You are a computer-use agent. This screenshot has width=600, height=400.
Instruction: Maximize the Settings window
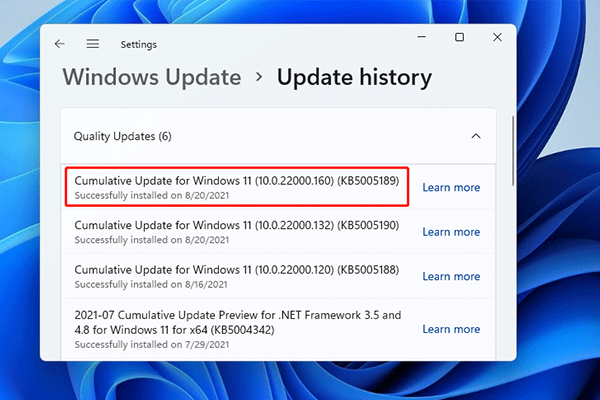460,37
